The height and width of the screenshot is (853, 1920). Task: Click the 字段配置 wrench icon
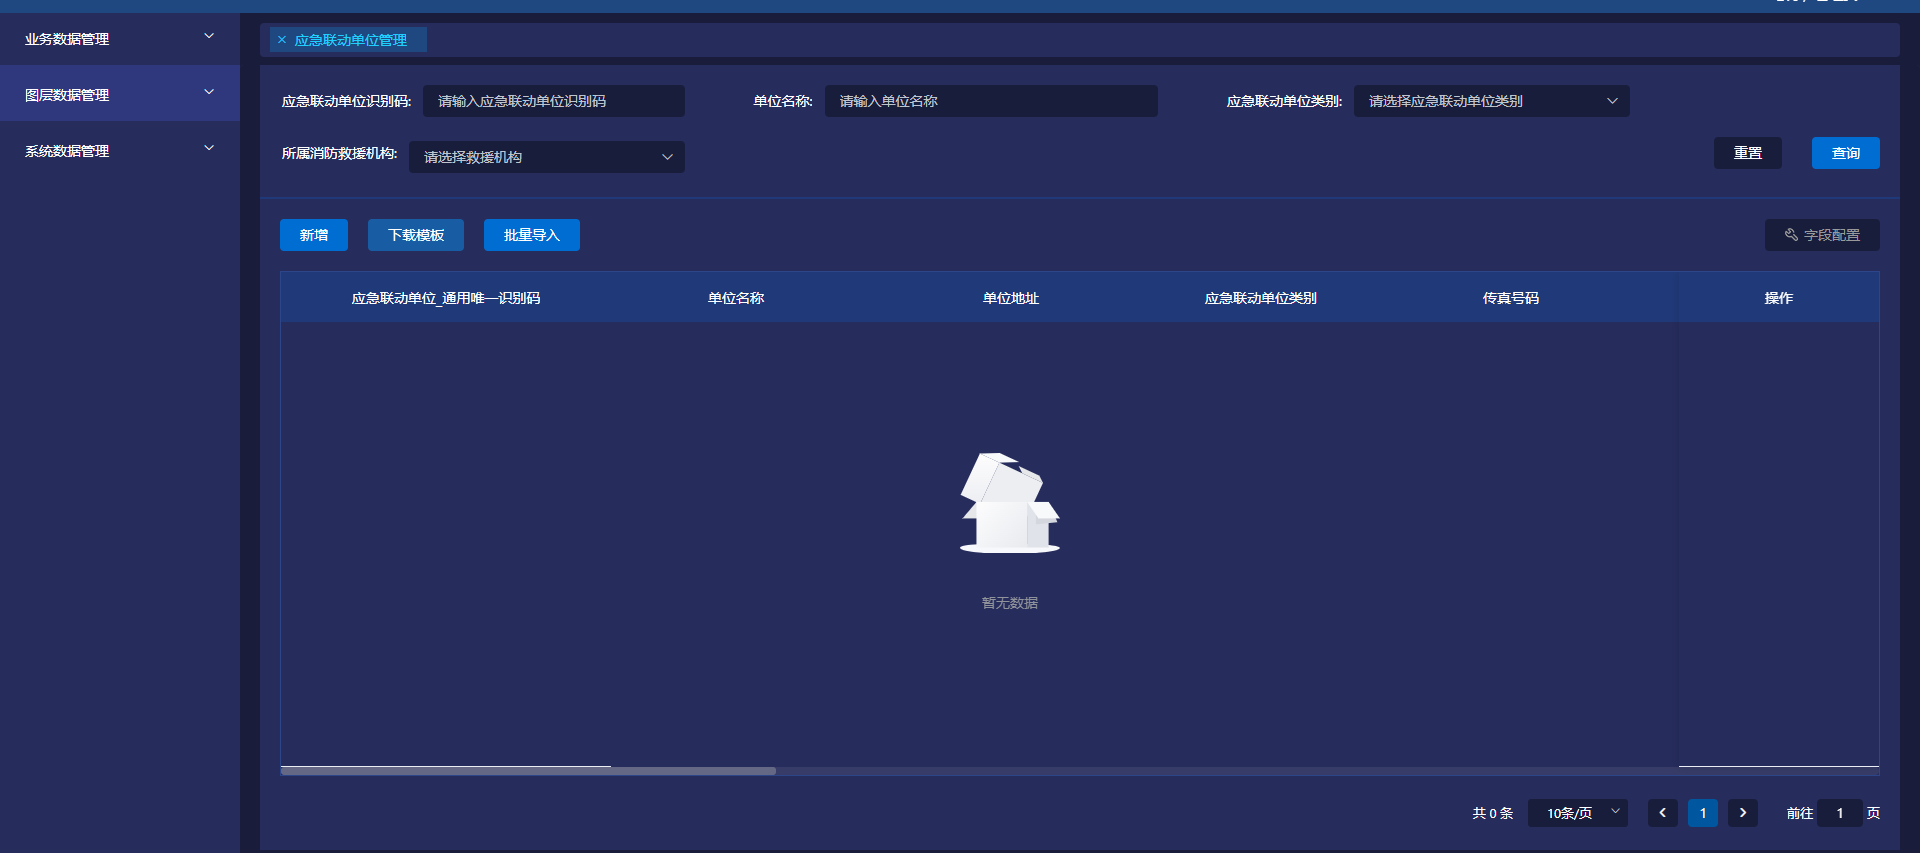tap(1791, 235)
